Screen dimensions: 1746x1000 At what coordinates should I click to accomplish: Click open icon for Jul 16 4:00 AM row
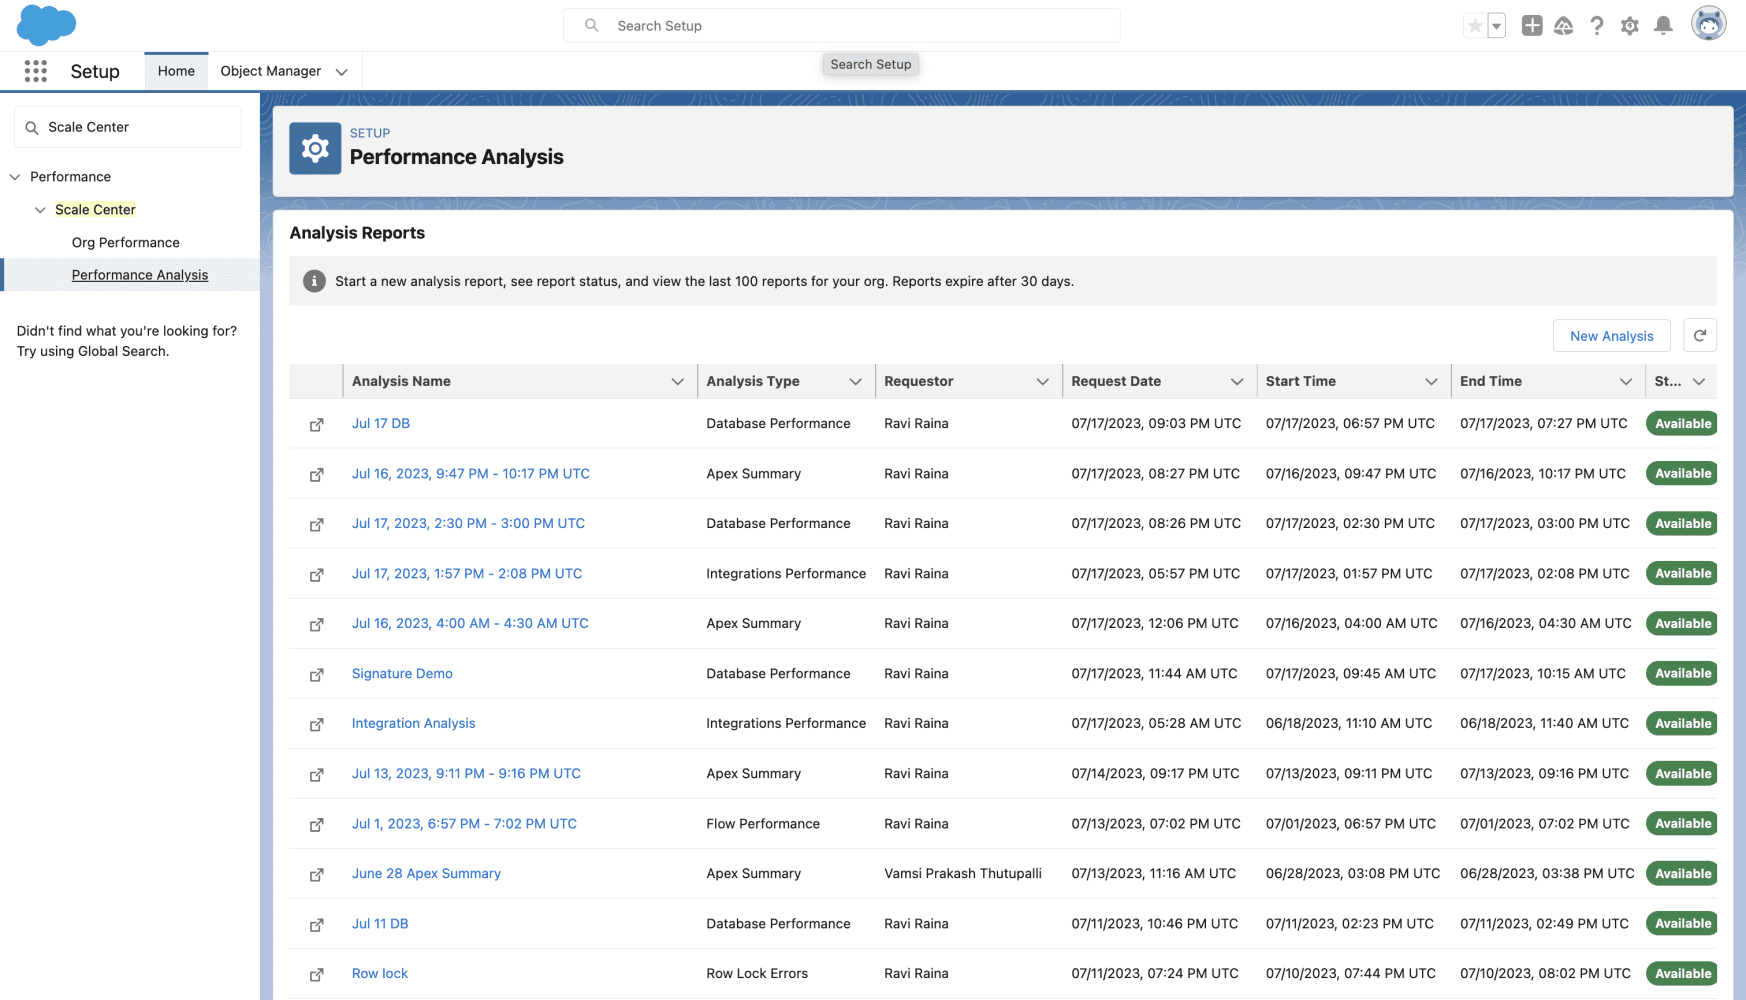pyautogui.click(x=316, y=625)
